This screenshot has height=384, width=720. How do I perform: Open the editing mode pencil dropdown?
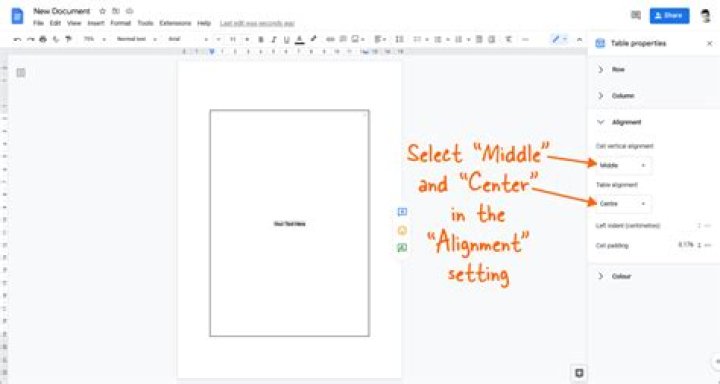tap(559, 40)
